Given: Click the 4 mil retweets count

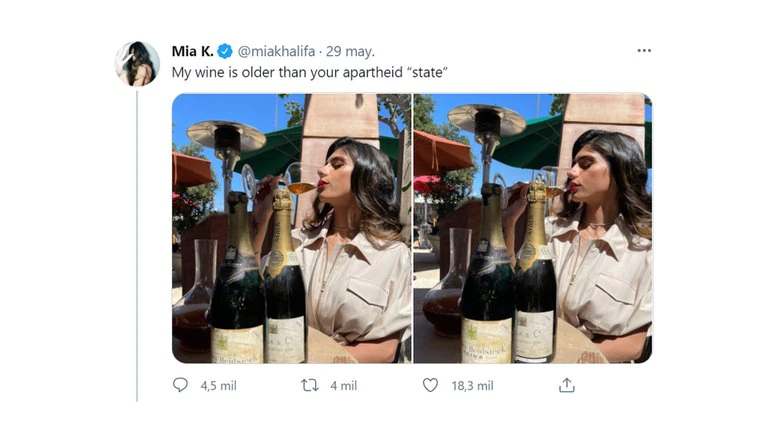Looking at the screenshot, I should pyautogui.click(x=343, y=385).
